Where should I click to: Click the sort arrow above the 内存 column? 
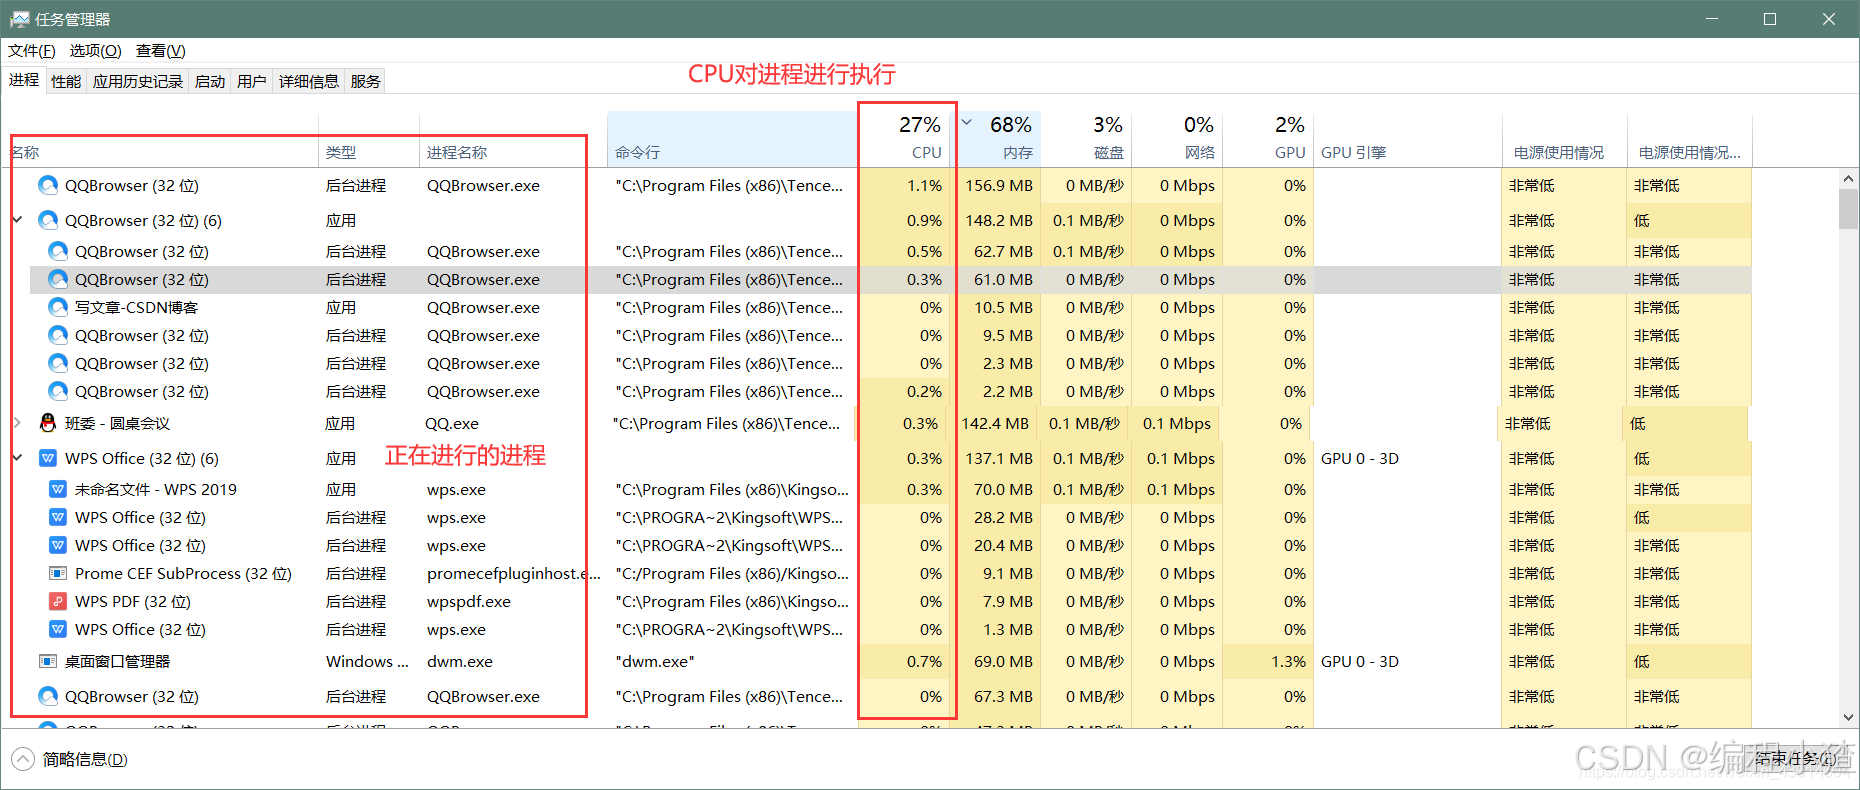click(967, 123)
